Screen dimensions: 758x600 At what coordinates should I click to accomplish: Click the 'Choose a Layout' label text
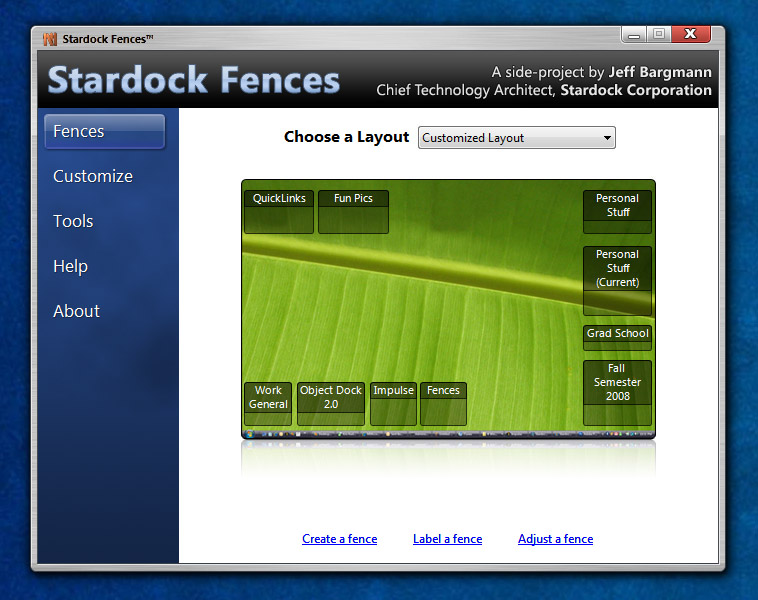(x=347, y=137)
